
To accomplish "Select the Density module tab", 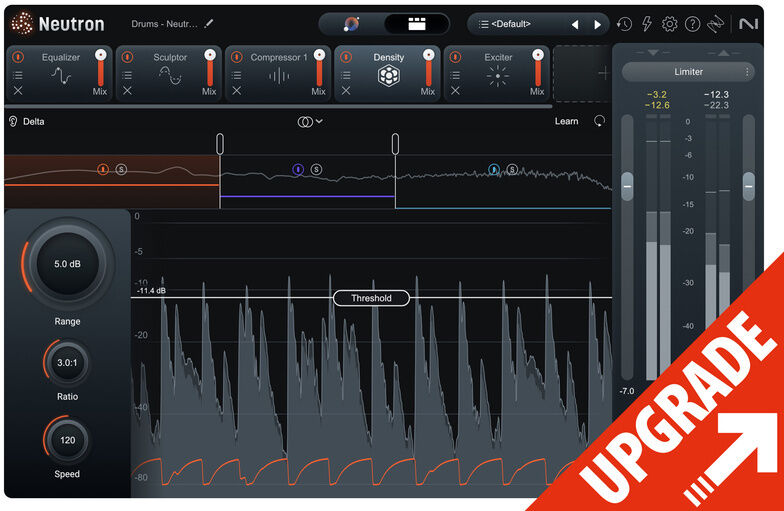I will point(388,74).
